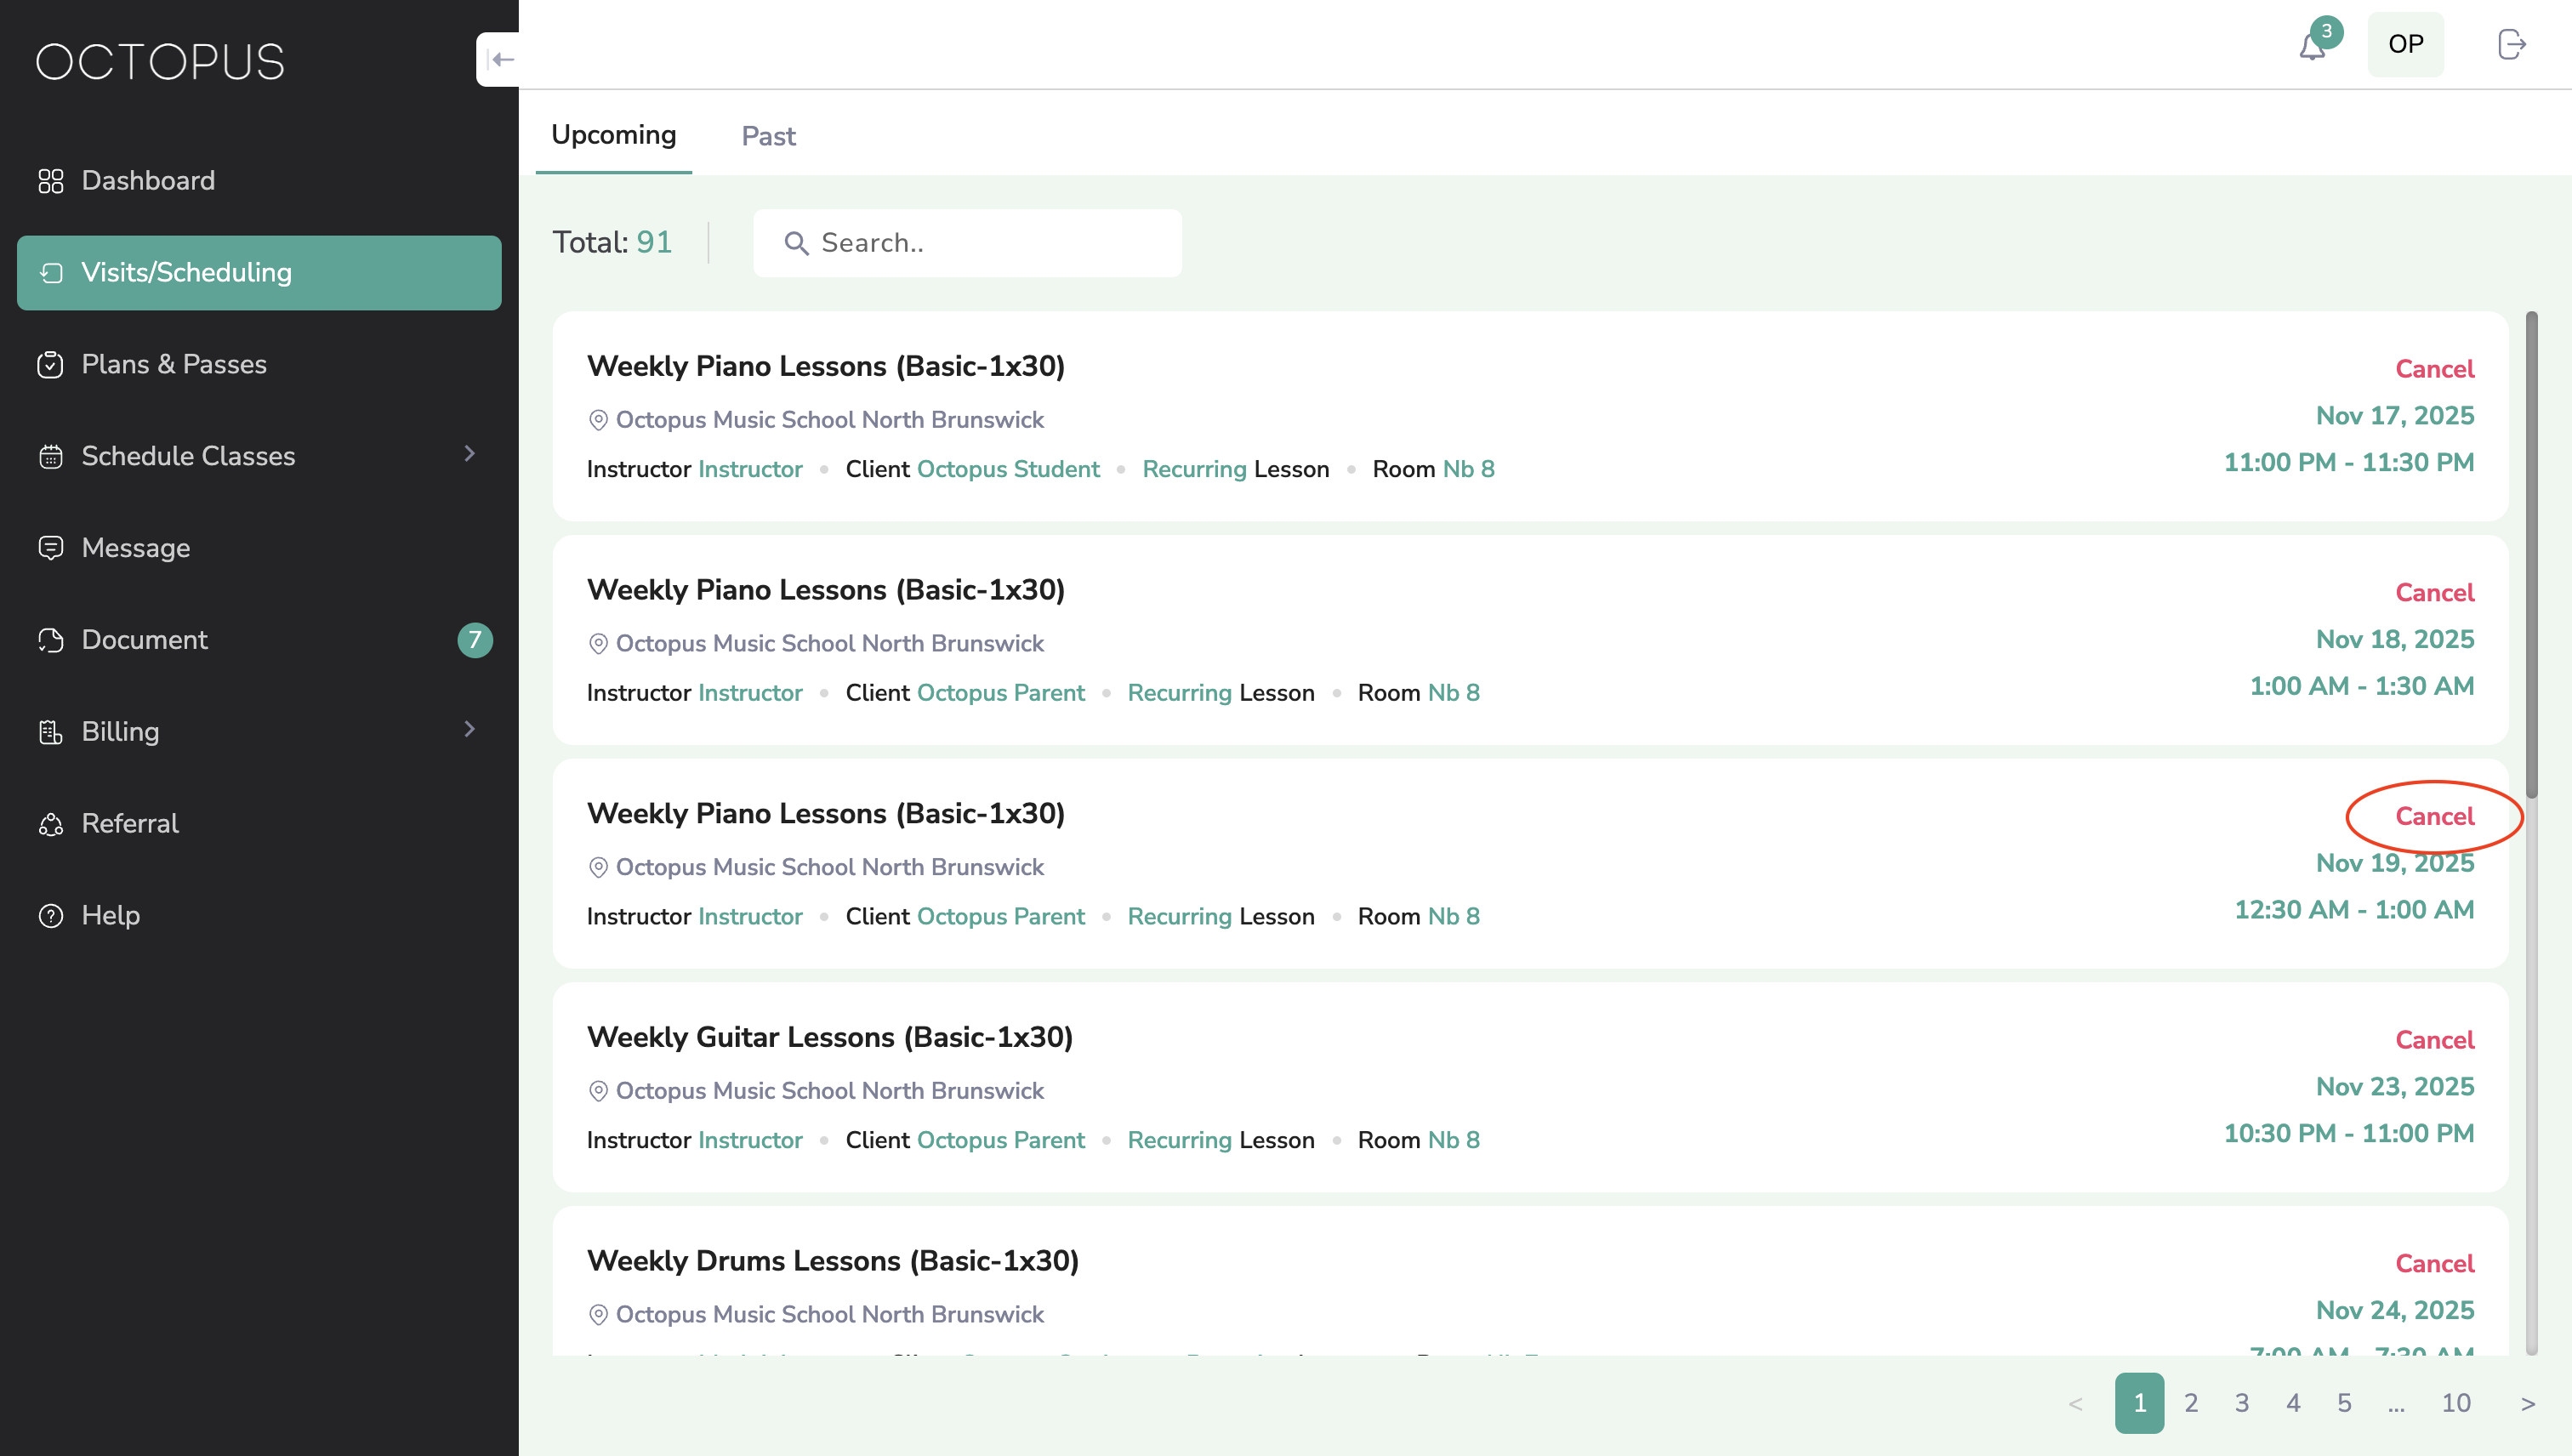Switch to the Past tab
The image size is (2572, 1456).
tap(768, 136)
